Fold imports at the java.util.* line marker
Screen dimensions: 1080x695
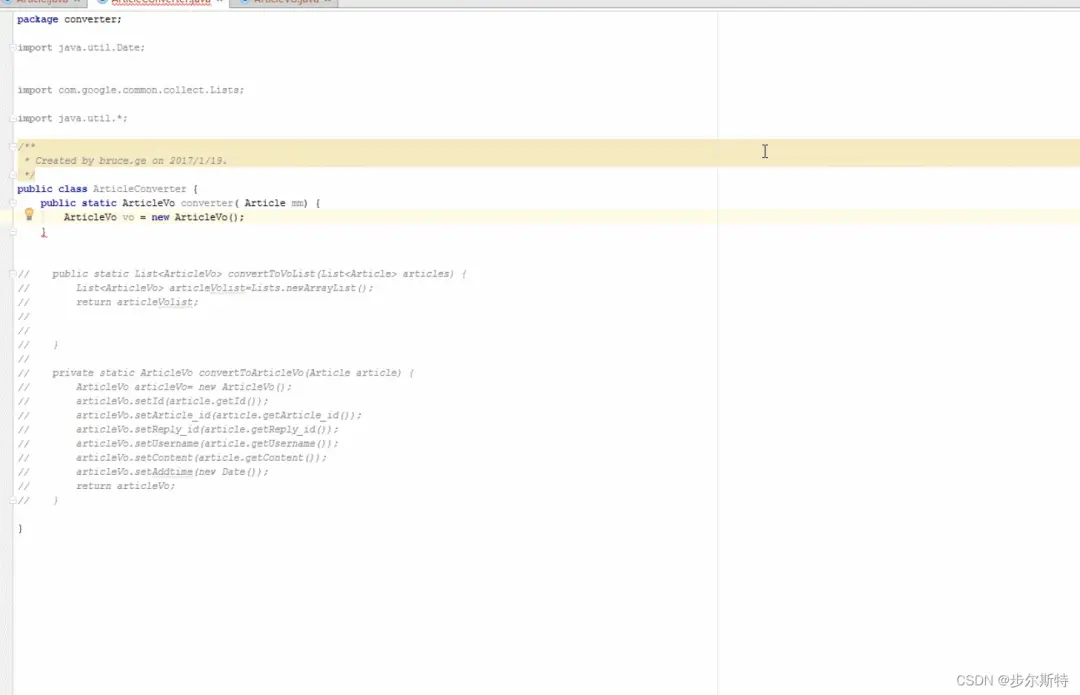coord(12,119)
